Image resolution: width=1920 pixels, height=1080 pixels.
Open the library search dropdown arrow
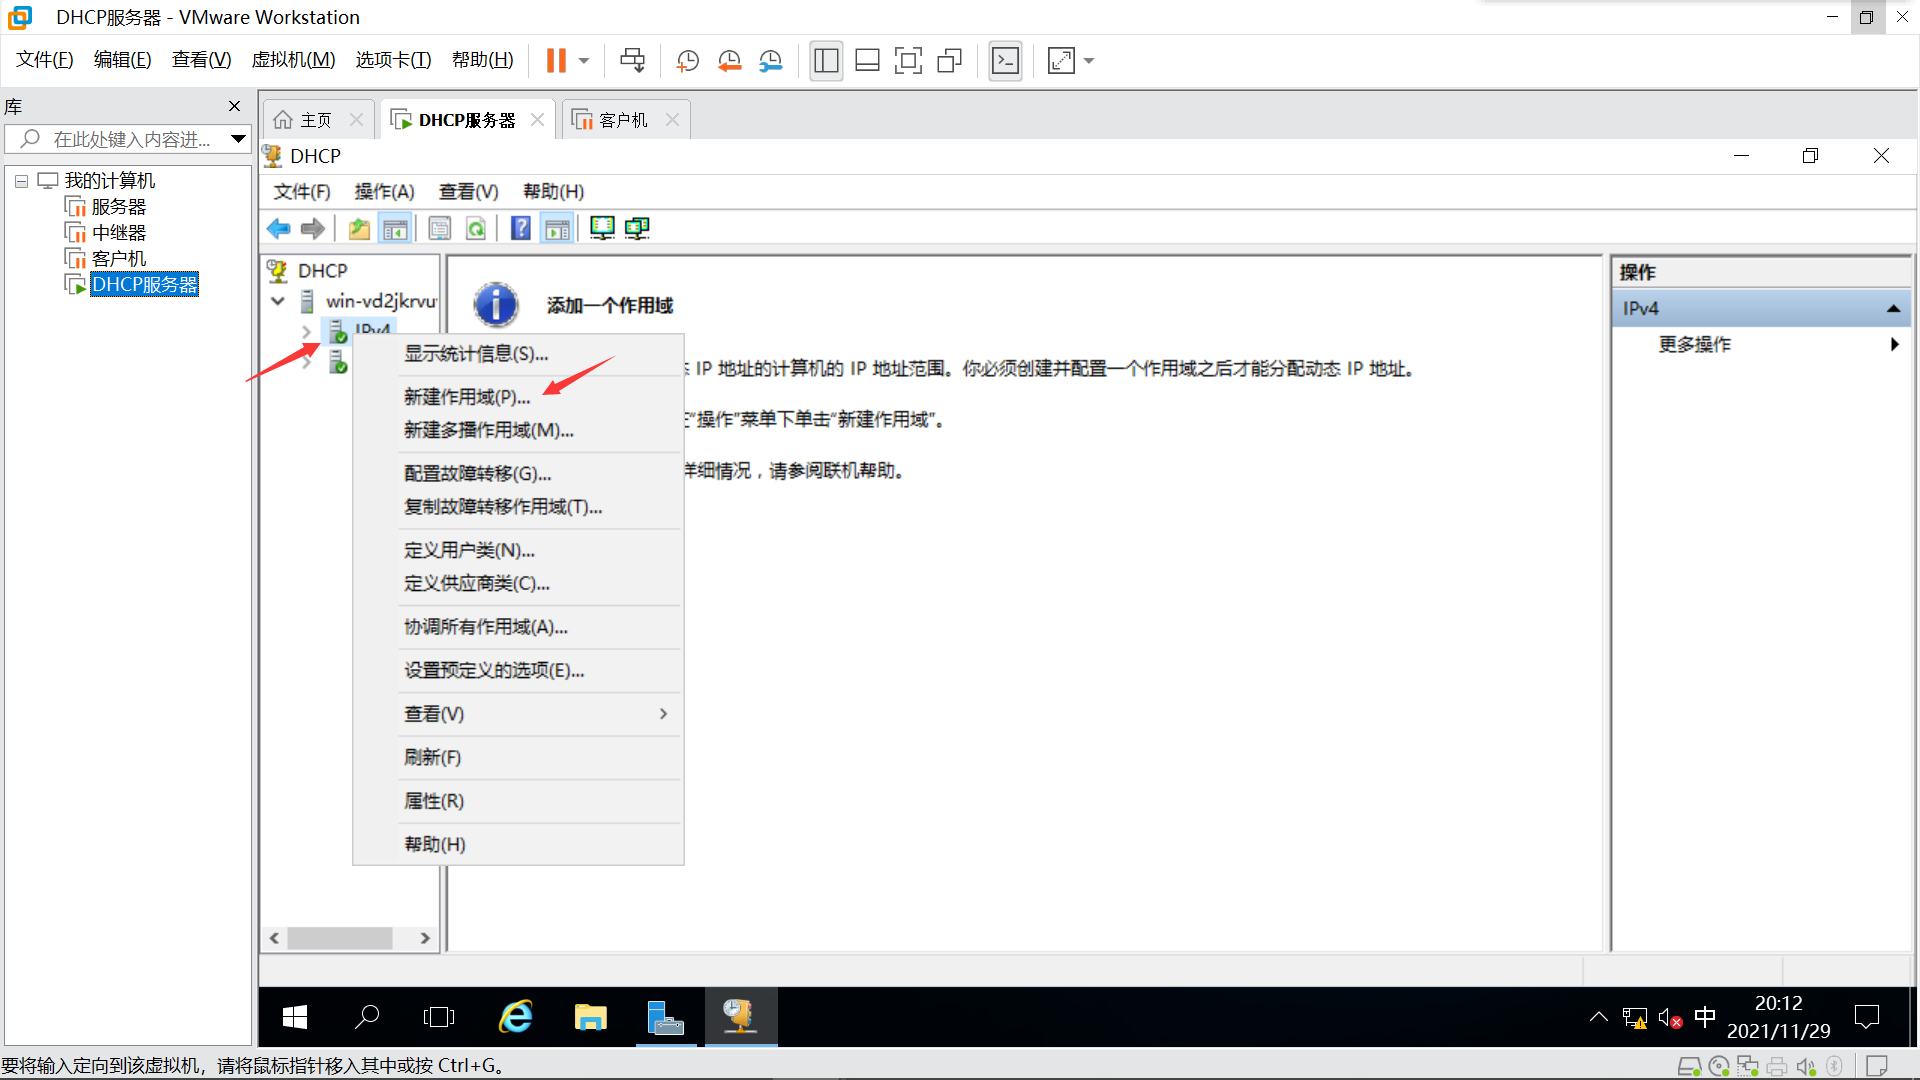pyautogui.click(x=238, y=139)
